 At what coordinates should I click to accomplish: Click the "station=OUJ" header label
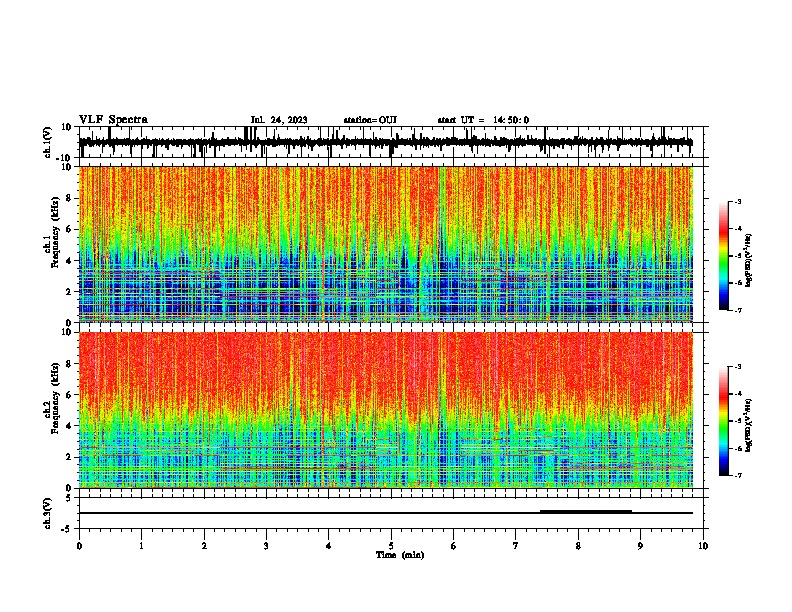pyautogui.click(x=370, y=120)
